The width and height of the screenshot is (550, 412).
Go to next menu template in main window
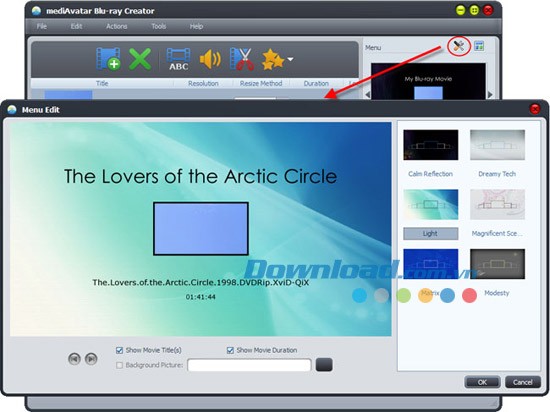tap(490, 94)
